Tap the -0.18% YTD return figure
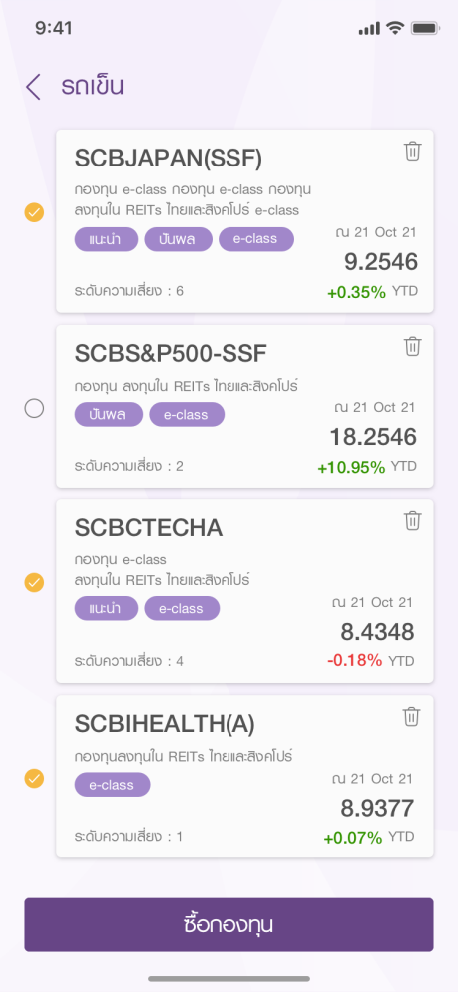This screenshot has height=992, width=458. [354, 660]
